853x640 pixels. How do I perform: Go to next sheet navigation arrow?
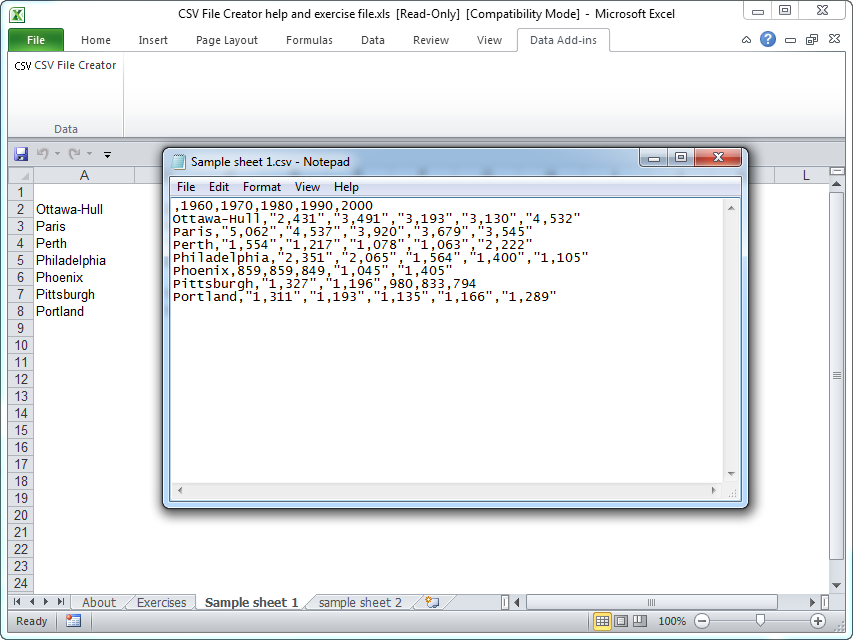46,602
